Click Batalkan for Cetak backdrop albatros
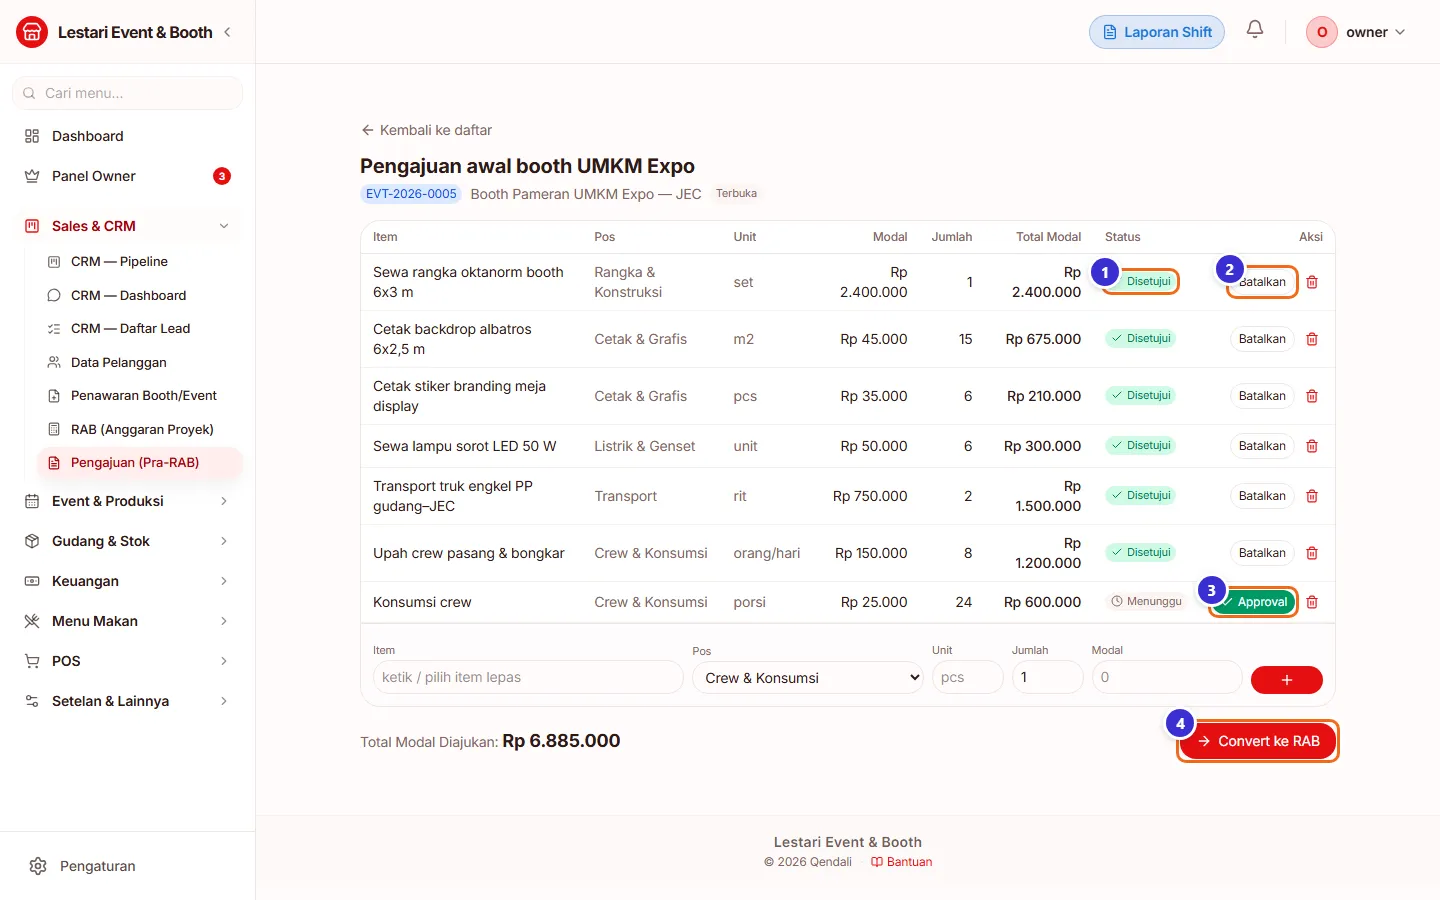Screen dimensions: 1440x900 pos(1262,339)
